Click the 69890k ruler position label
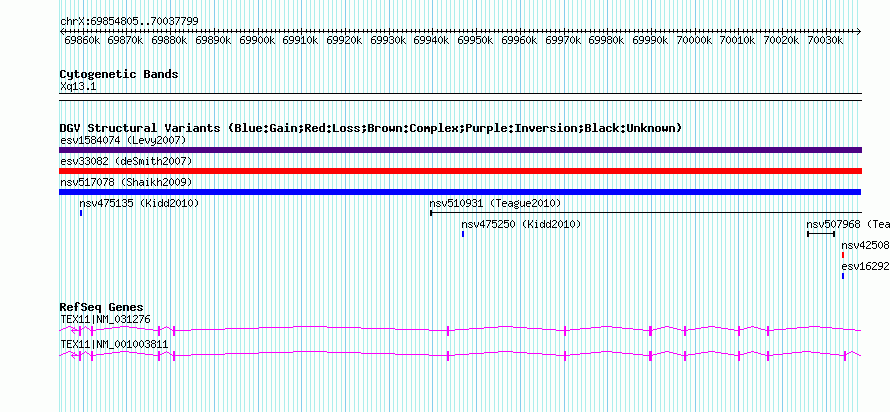The image size is (890, 412). [x=213, y=40]
